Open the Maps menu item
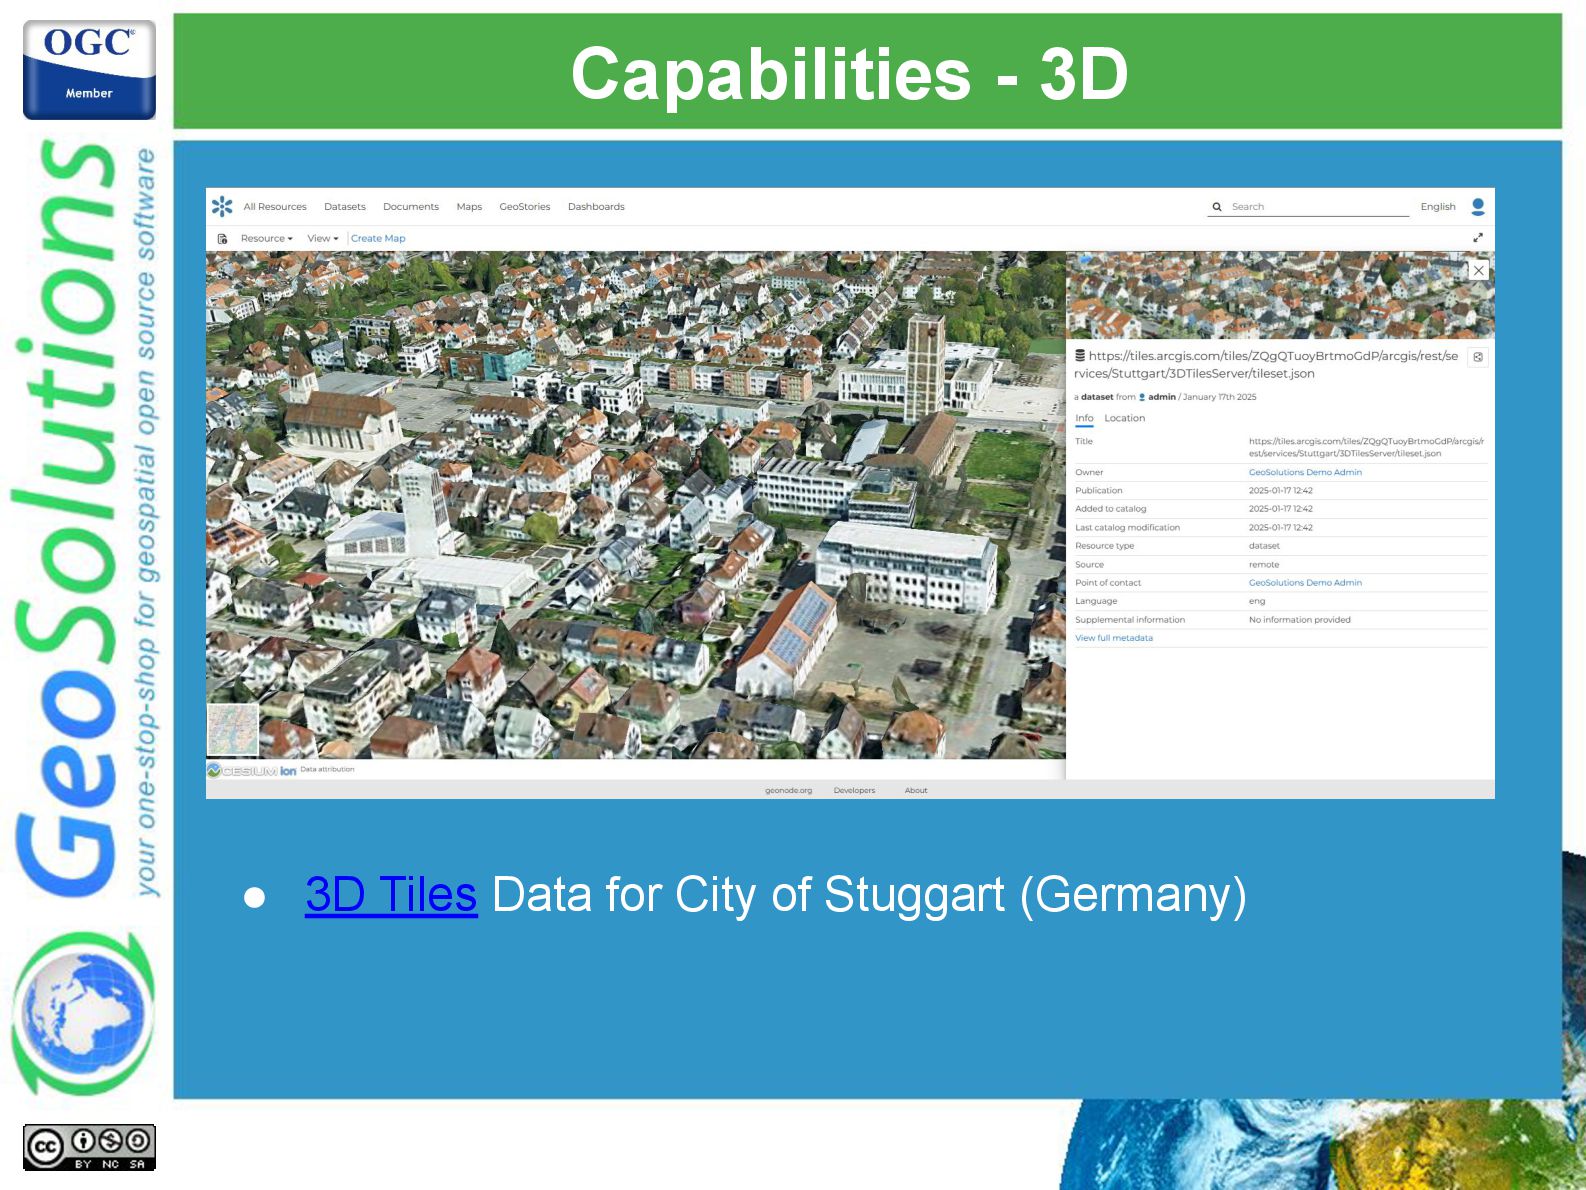The width and height of the screenshot is (1586, 1190). coord(469,207)
